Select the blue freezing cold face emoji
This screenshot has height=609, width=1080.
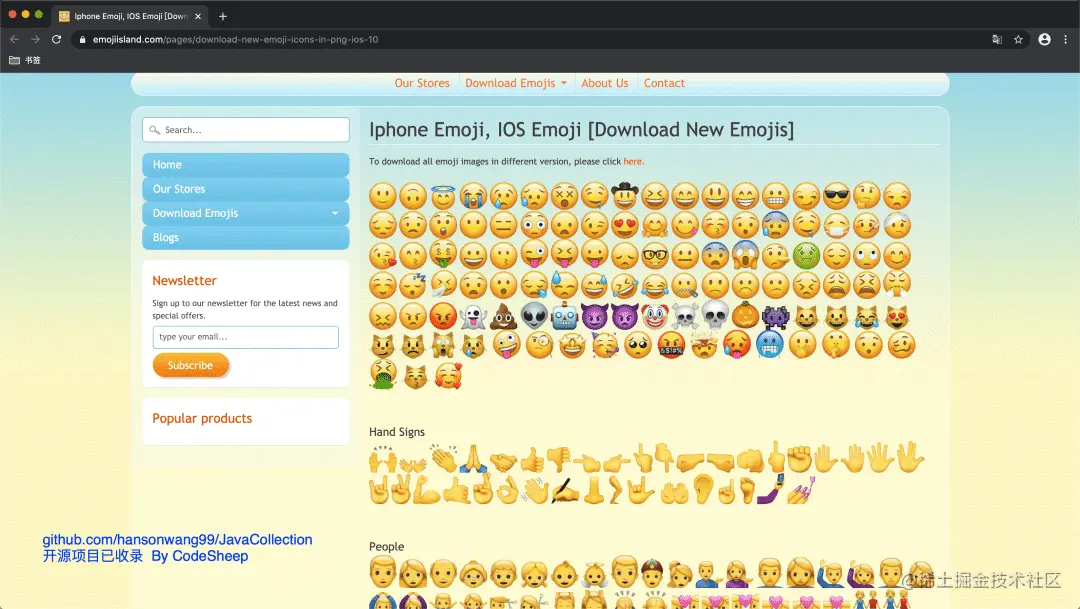pyautogui.click(x=769, y=344)
